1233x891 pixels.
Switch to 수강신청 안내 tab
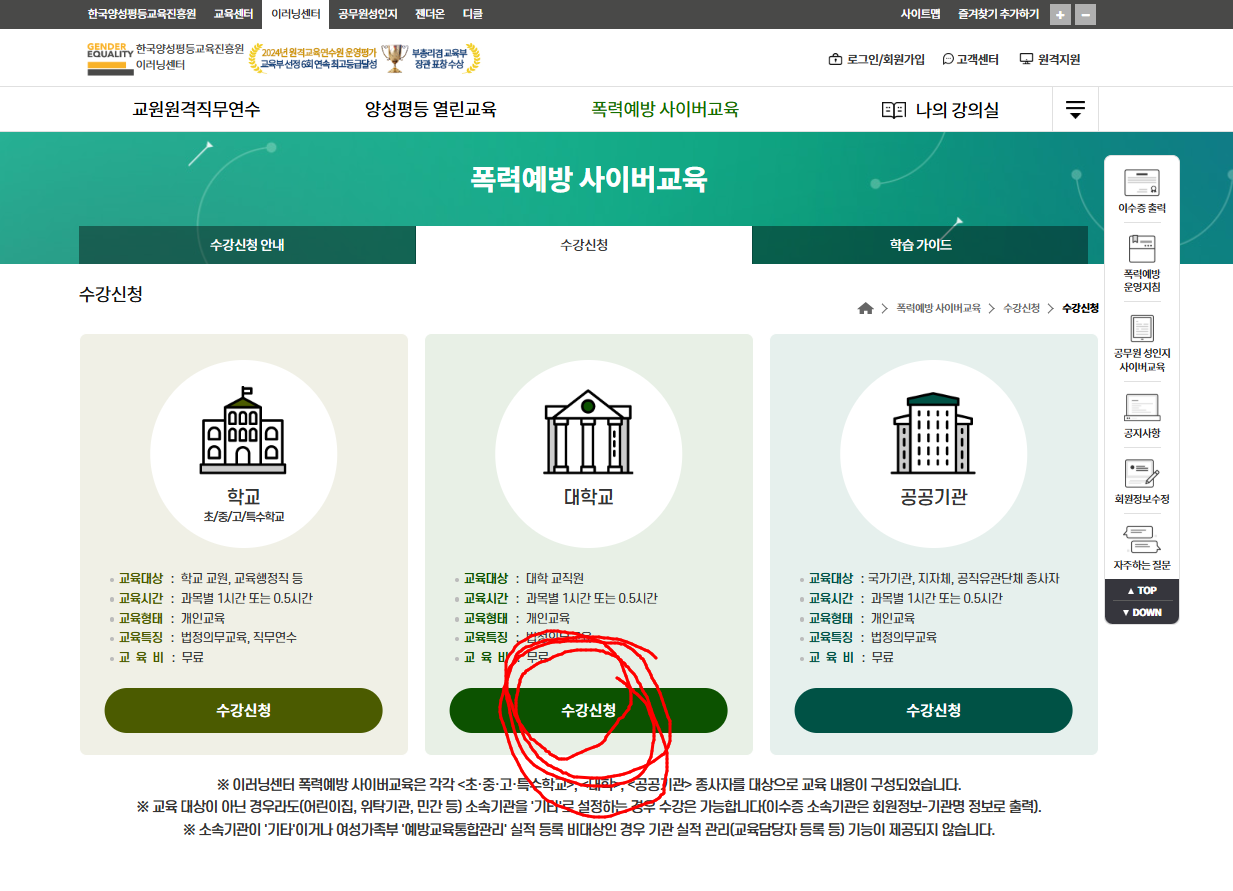[x=247, y=245]
